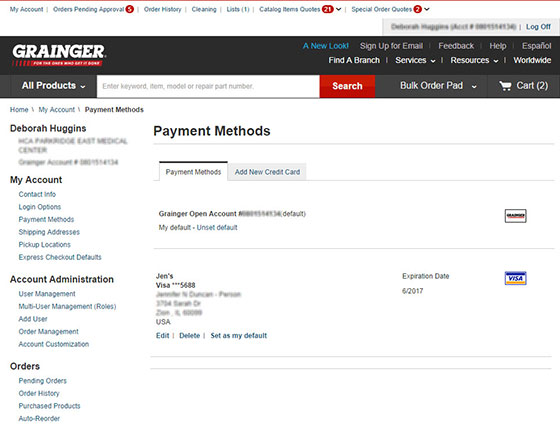The height and width of the screenshot is (429, 560).
Task: Open the All Products dropdown
Action: tap(54, 86)
